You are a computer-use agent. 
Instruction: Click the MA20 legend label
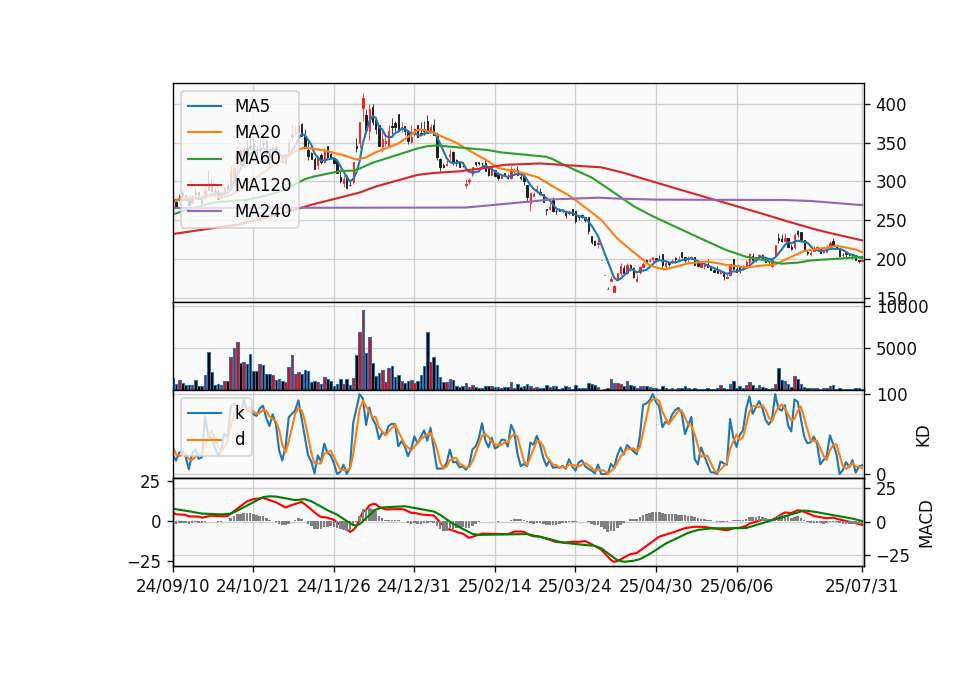pos(257,132)
